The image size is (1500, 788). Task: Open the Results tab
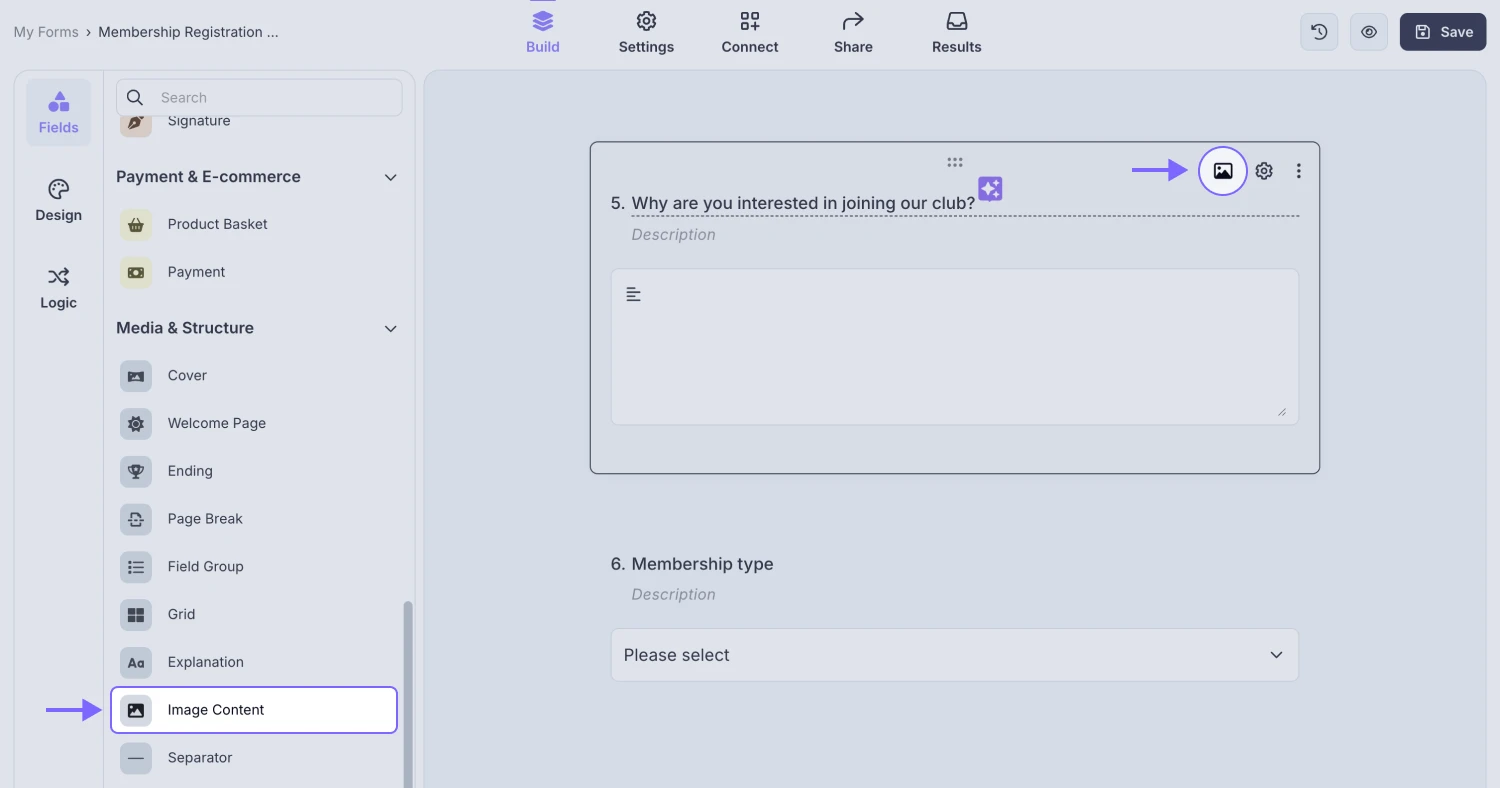click(956, 31)
